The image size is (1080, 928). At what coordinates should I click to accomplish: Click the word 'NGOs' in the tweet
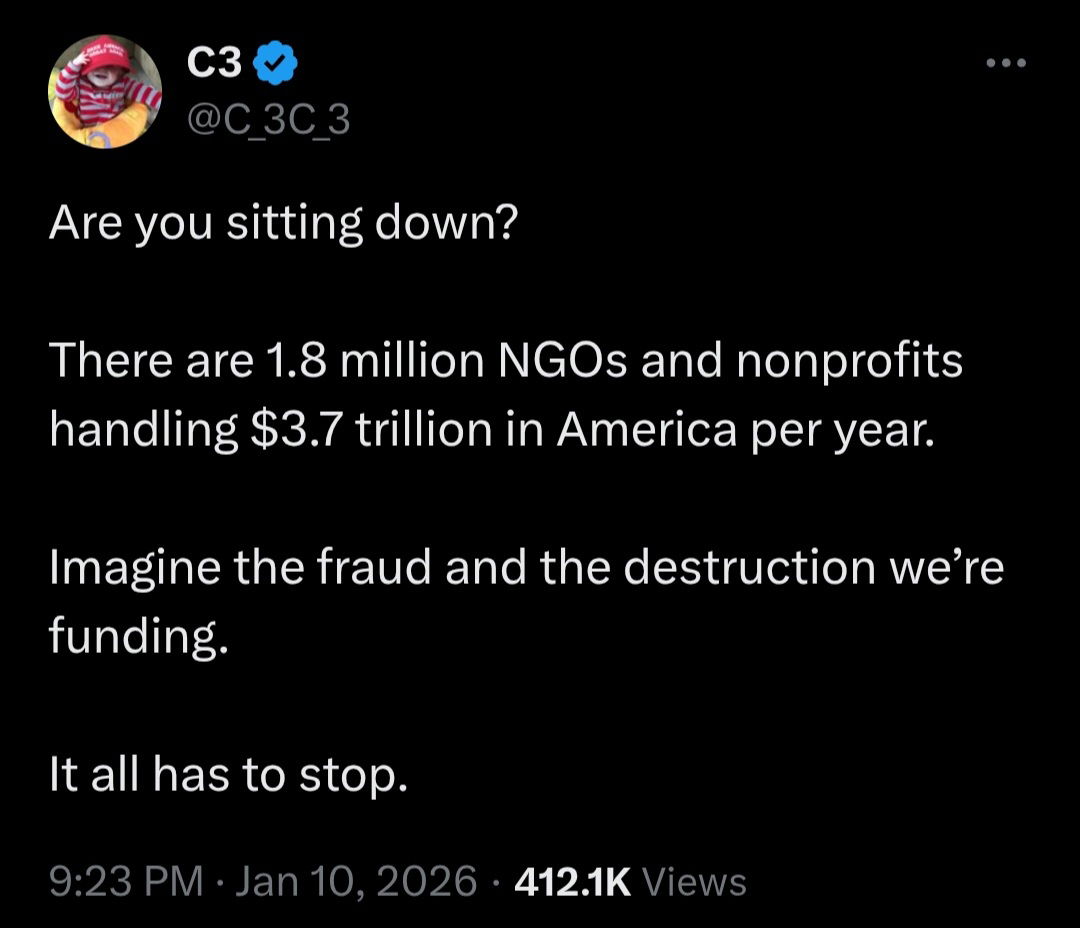point(567,361)
